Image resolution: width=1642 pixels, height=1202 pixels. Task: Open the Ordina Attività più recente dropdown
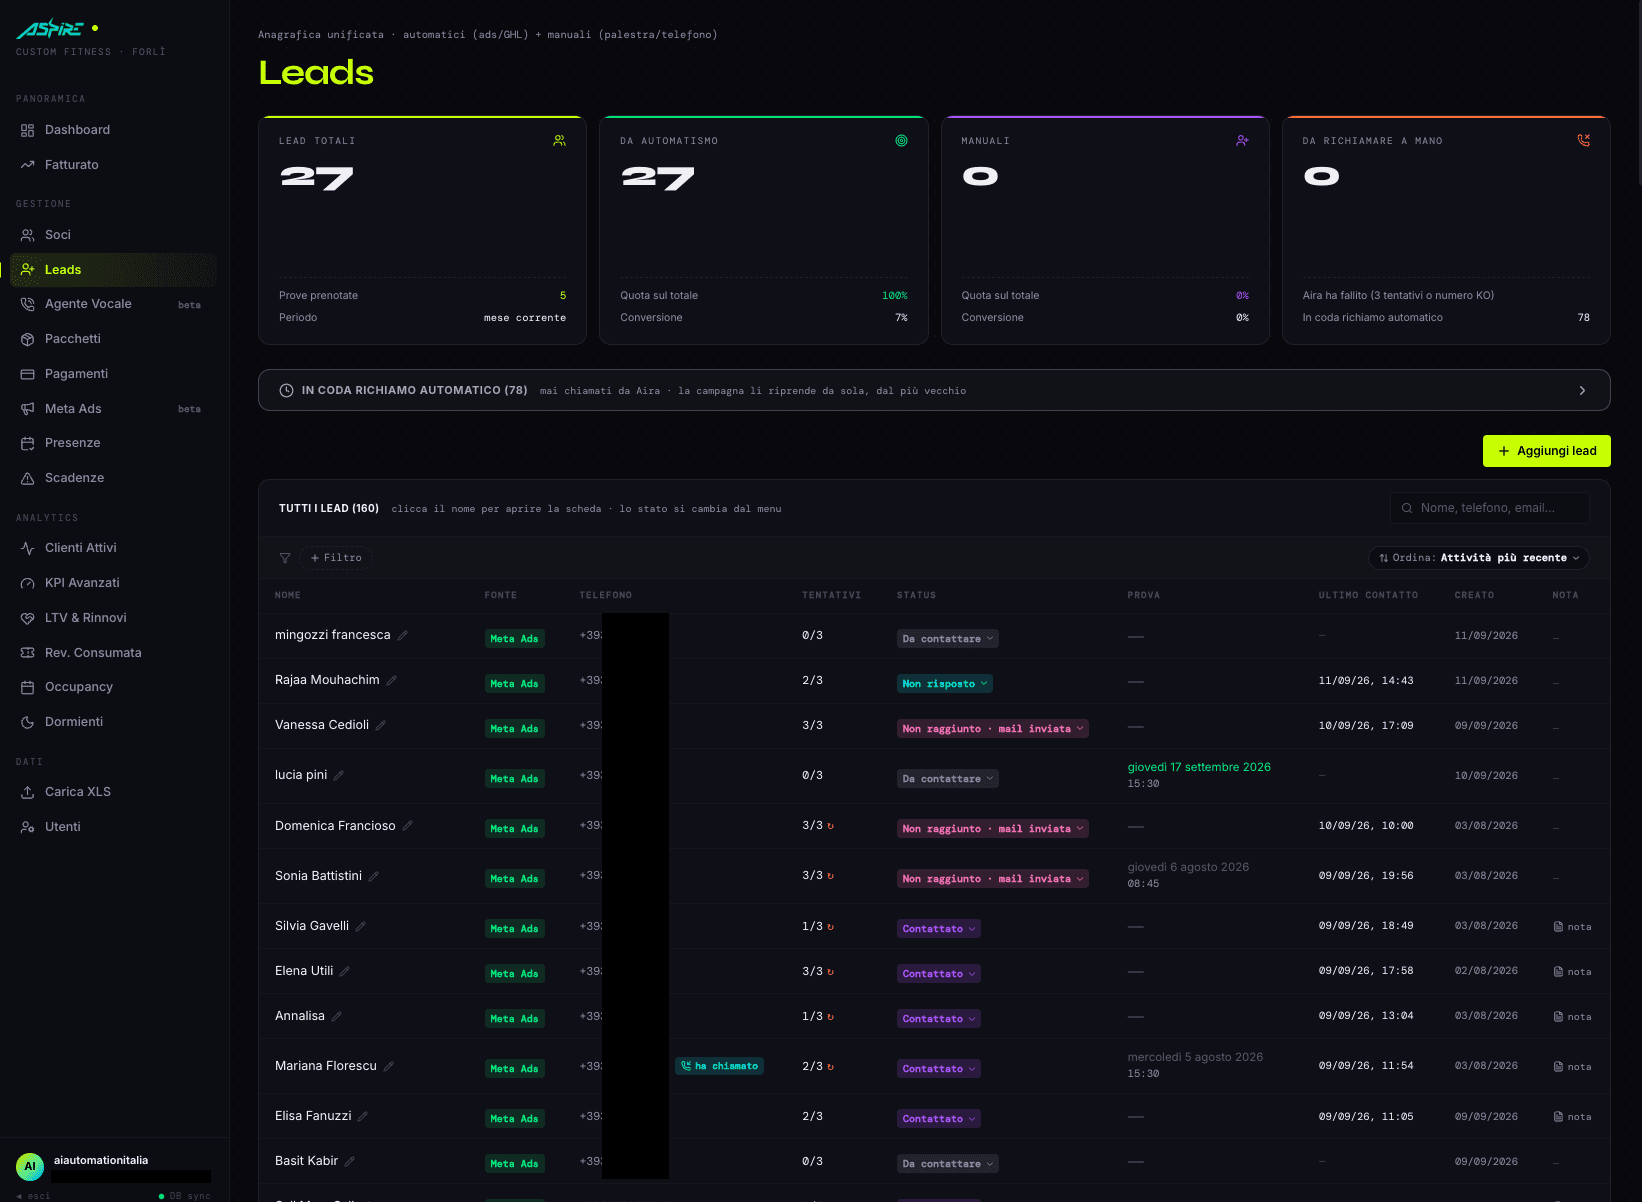pyautogui.click(x=1479, y=558)
